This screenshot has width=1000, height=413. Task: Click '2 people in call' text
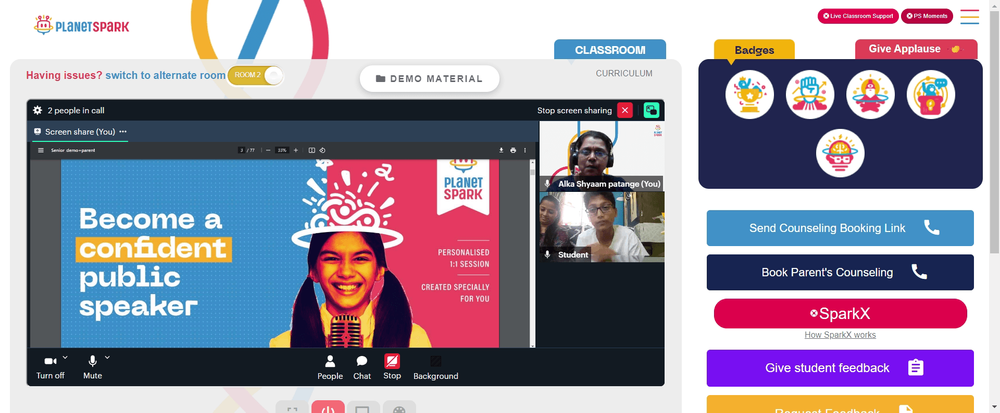click(x=76, y=110)
